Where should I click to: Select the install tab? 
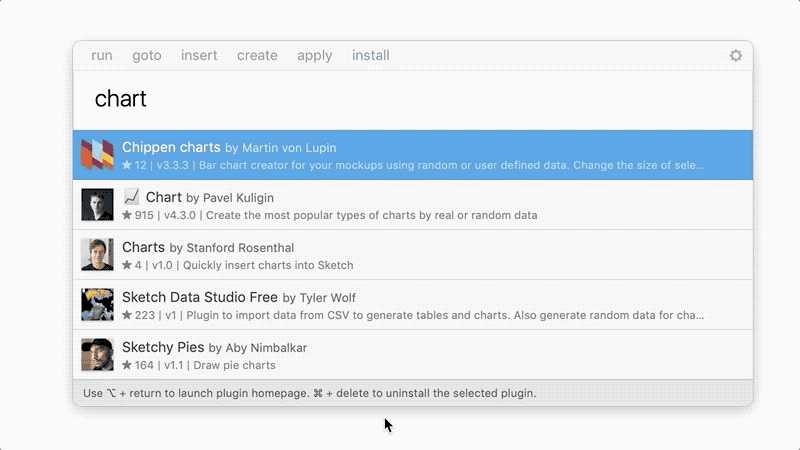pyautogui.click(x=370, y=55)
